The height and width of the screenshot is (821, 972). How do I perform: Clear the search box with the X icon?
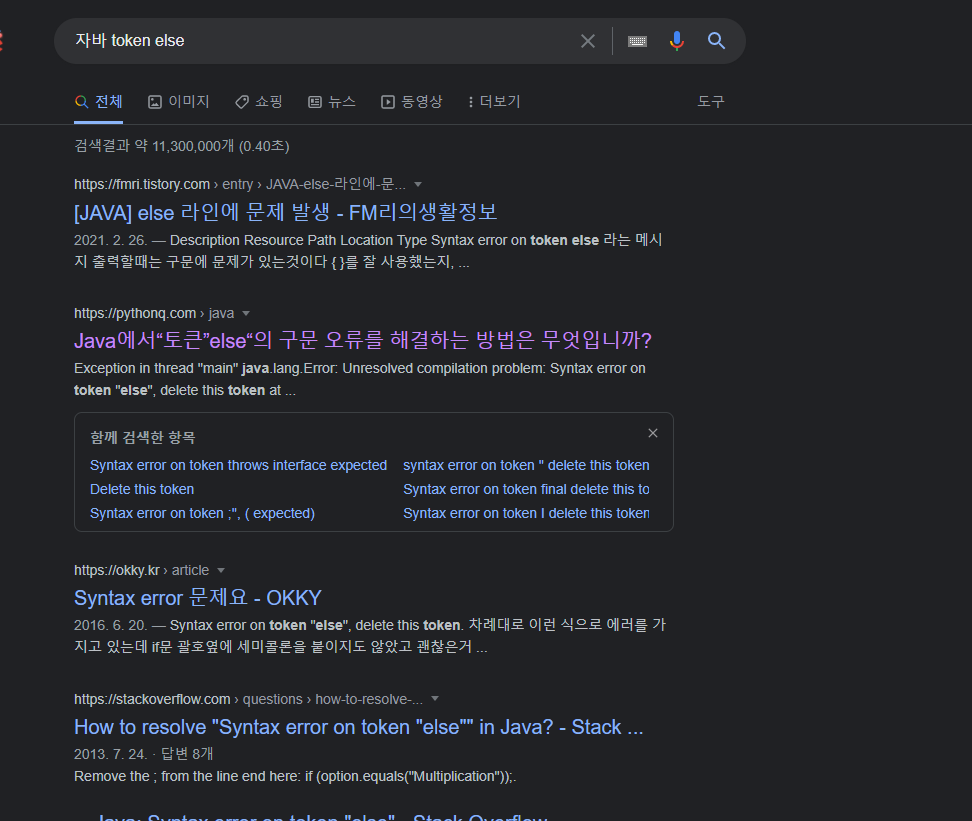tap(588, 41)
